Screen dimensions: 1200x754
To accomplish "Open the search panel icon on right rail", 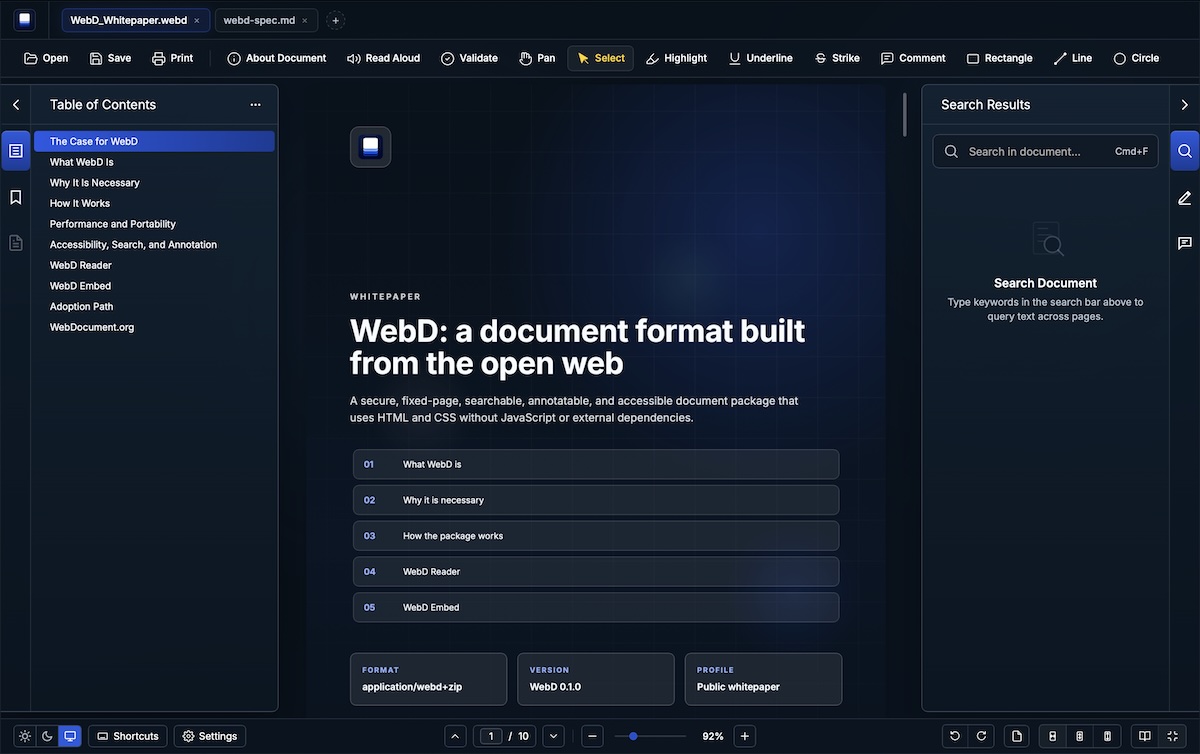I will click(x=1185, y=151).
